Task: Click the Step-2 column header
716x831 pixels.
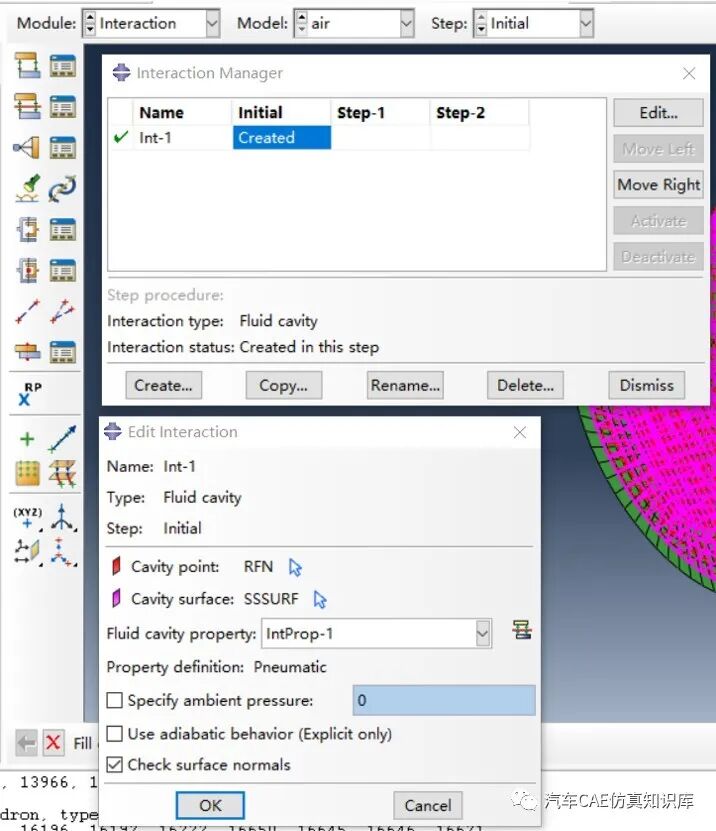Action: tap(479, 112)
